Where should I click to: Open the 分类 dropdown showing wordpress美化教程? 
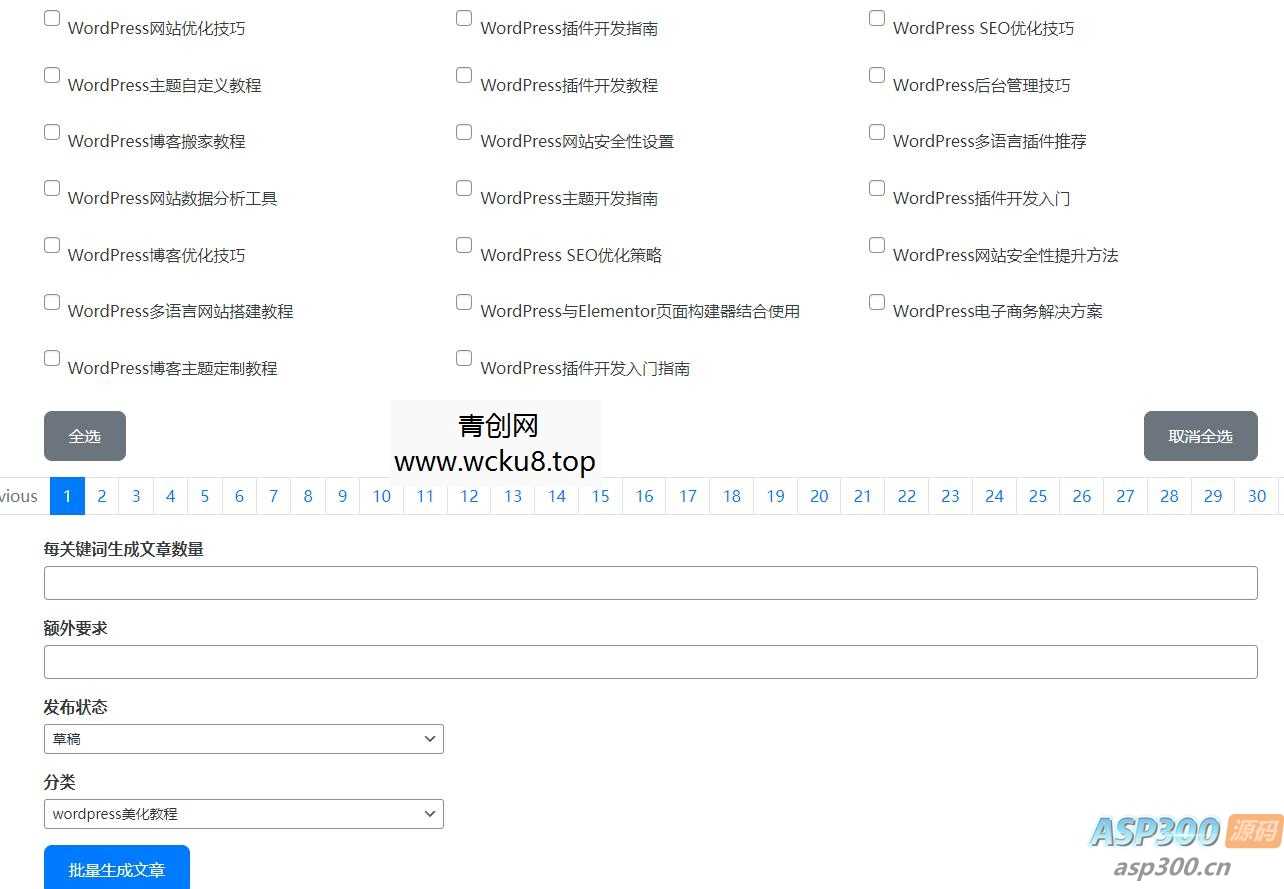(x=243, y=813)
